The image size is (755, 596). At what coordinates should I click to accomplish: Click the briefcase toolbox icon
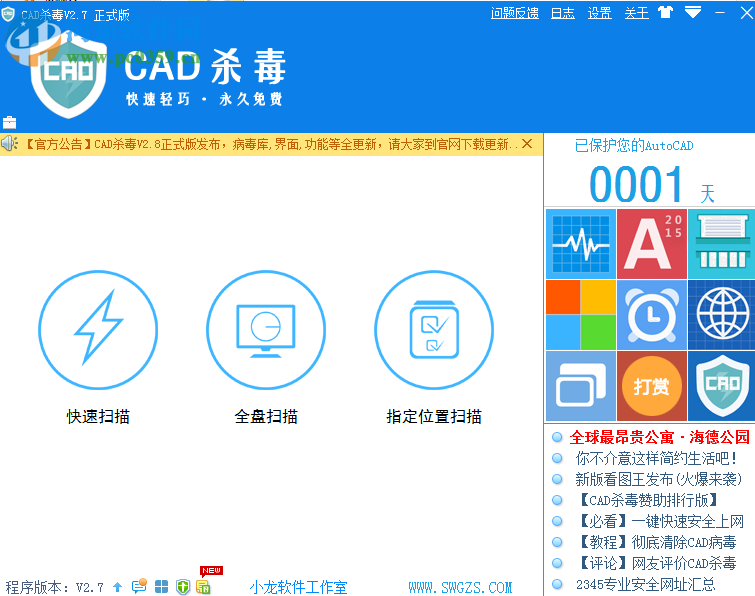(x=9, y=122)
